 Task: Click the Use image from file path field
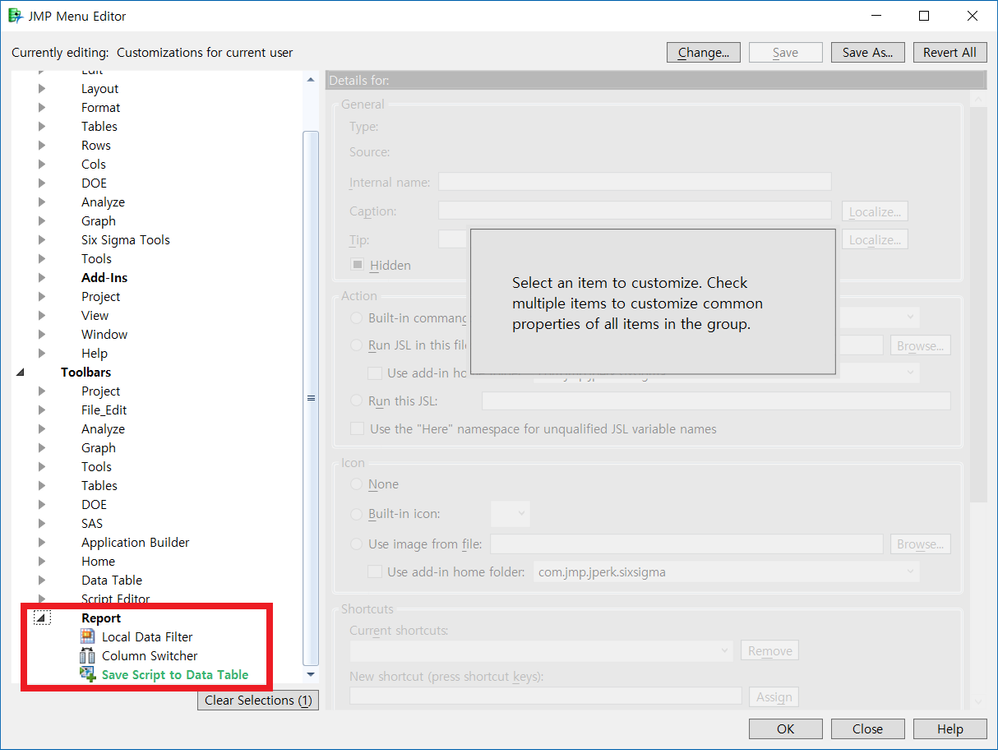(687, 544)
